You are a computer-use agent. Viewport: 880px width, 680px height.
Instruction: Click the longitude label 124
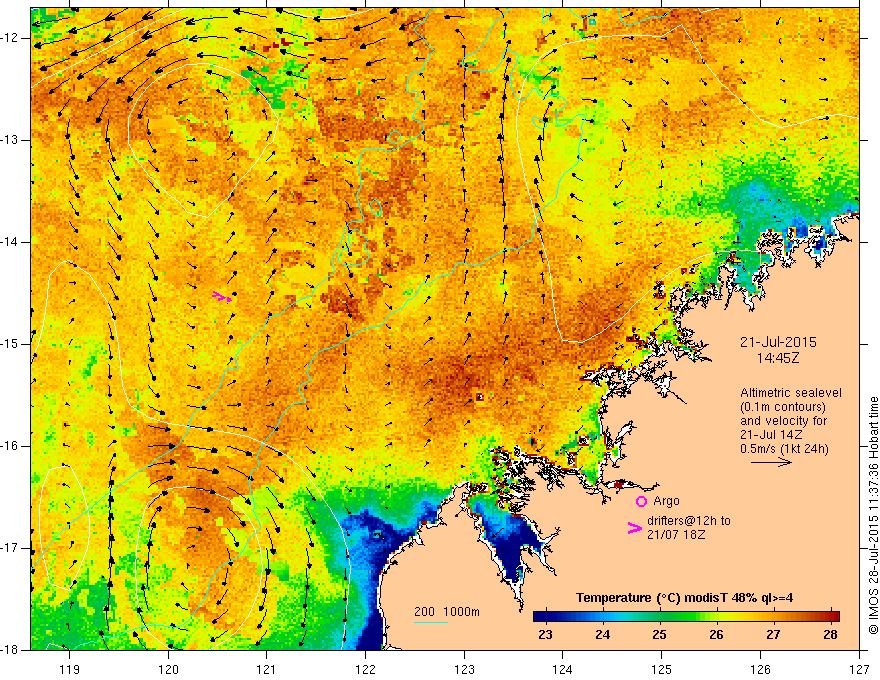(563, 669)
